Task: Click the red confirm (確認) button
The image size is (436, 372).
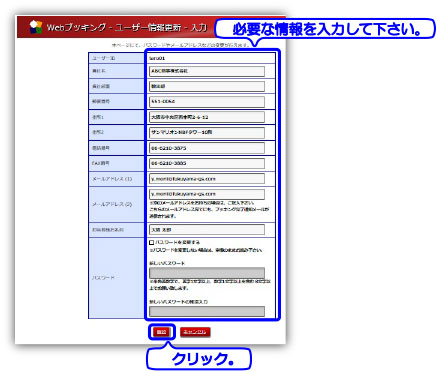Action: pos(162,332)
